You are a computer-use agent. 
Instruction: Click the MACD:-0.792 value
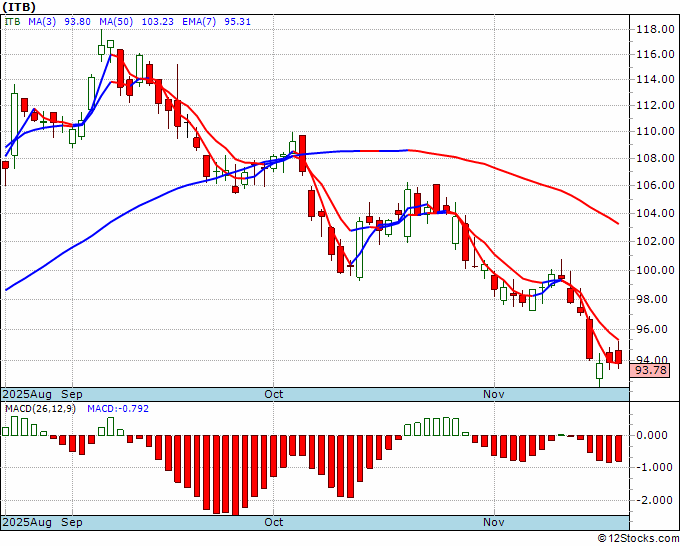pos(118,409)
